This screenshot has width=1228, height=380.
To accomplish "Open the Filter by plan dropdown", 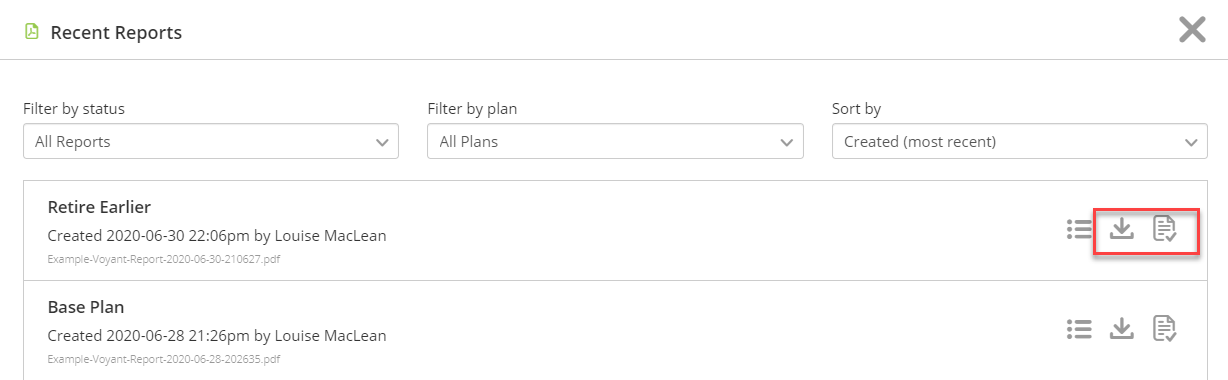I will (x=615, y=141).
